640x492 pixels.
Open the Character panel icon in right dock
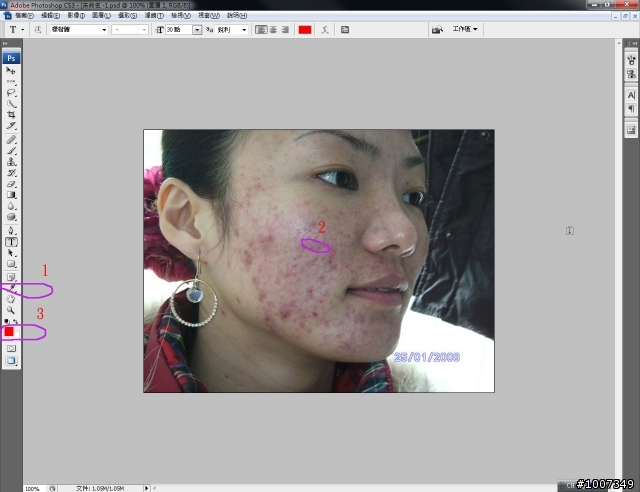tap(631, 95)
